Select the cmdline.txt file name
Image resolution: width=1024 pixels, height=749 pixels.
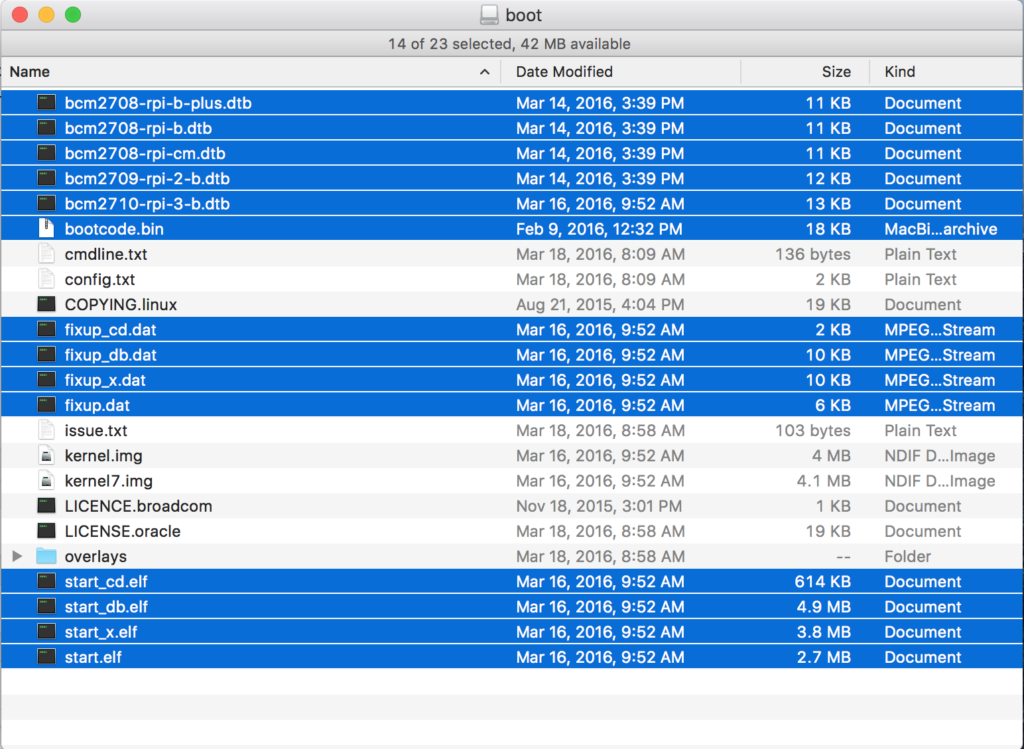106,254
